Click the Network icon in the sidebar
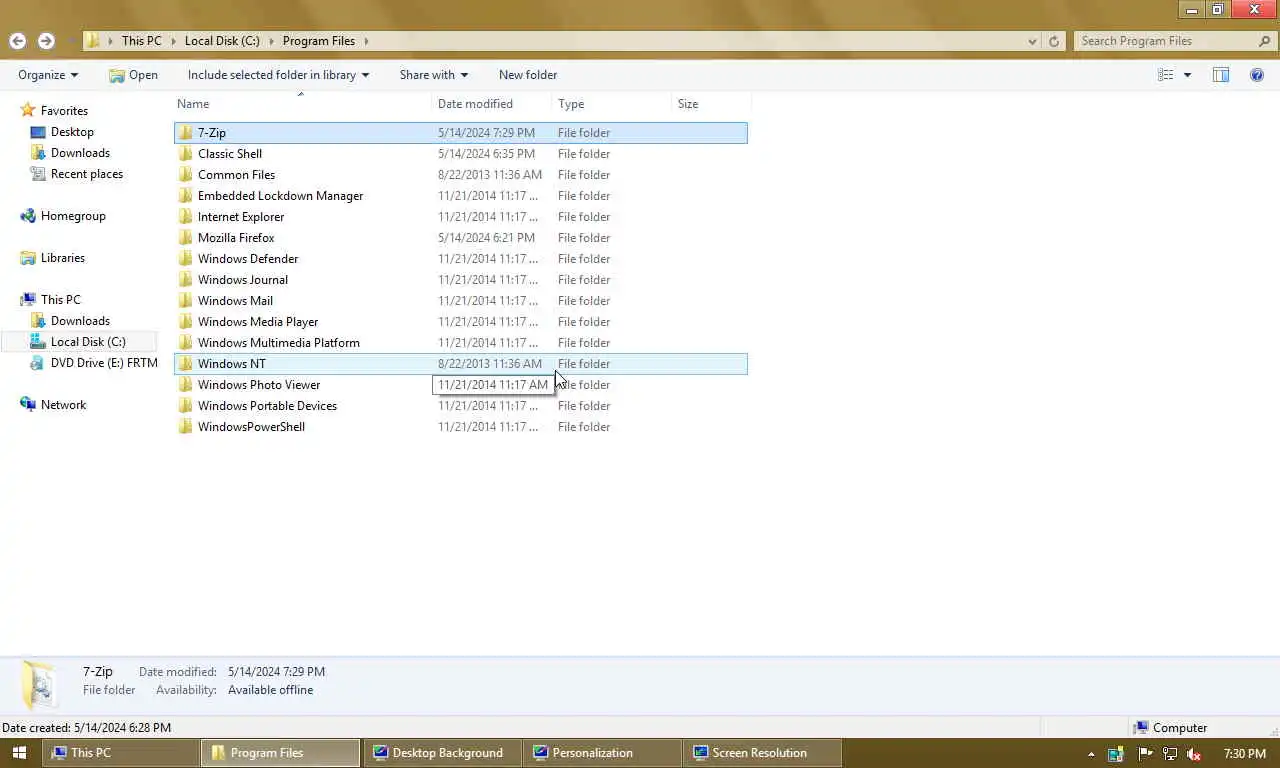Viewport: 1280px width, 768px height. (28, 405)
